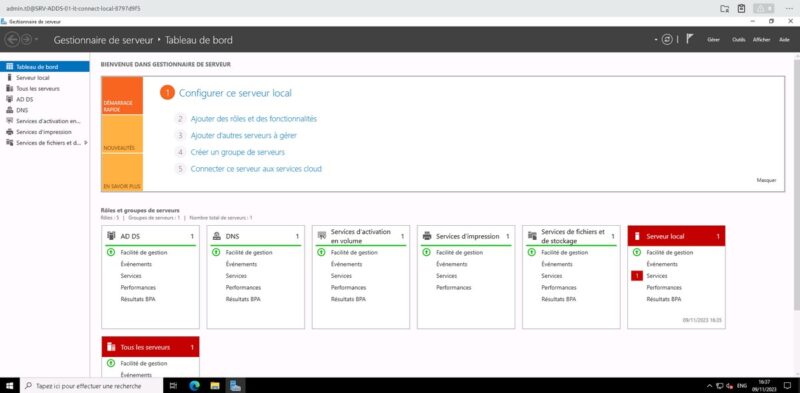
Task: Open Task View on taskbar
Action: coord(173,385)
